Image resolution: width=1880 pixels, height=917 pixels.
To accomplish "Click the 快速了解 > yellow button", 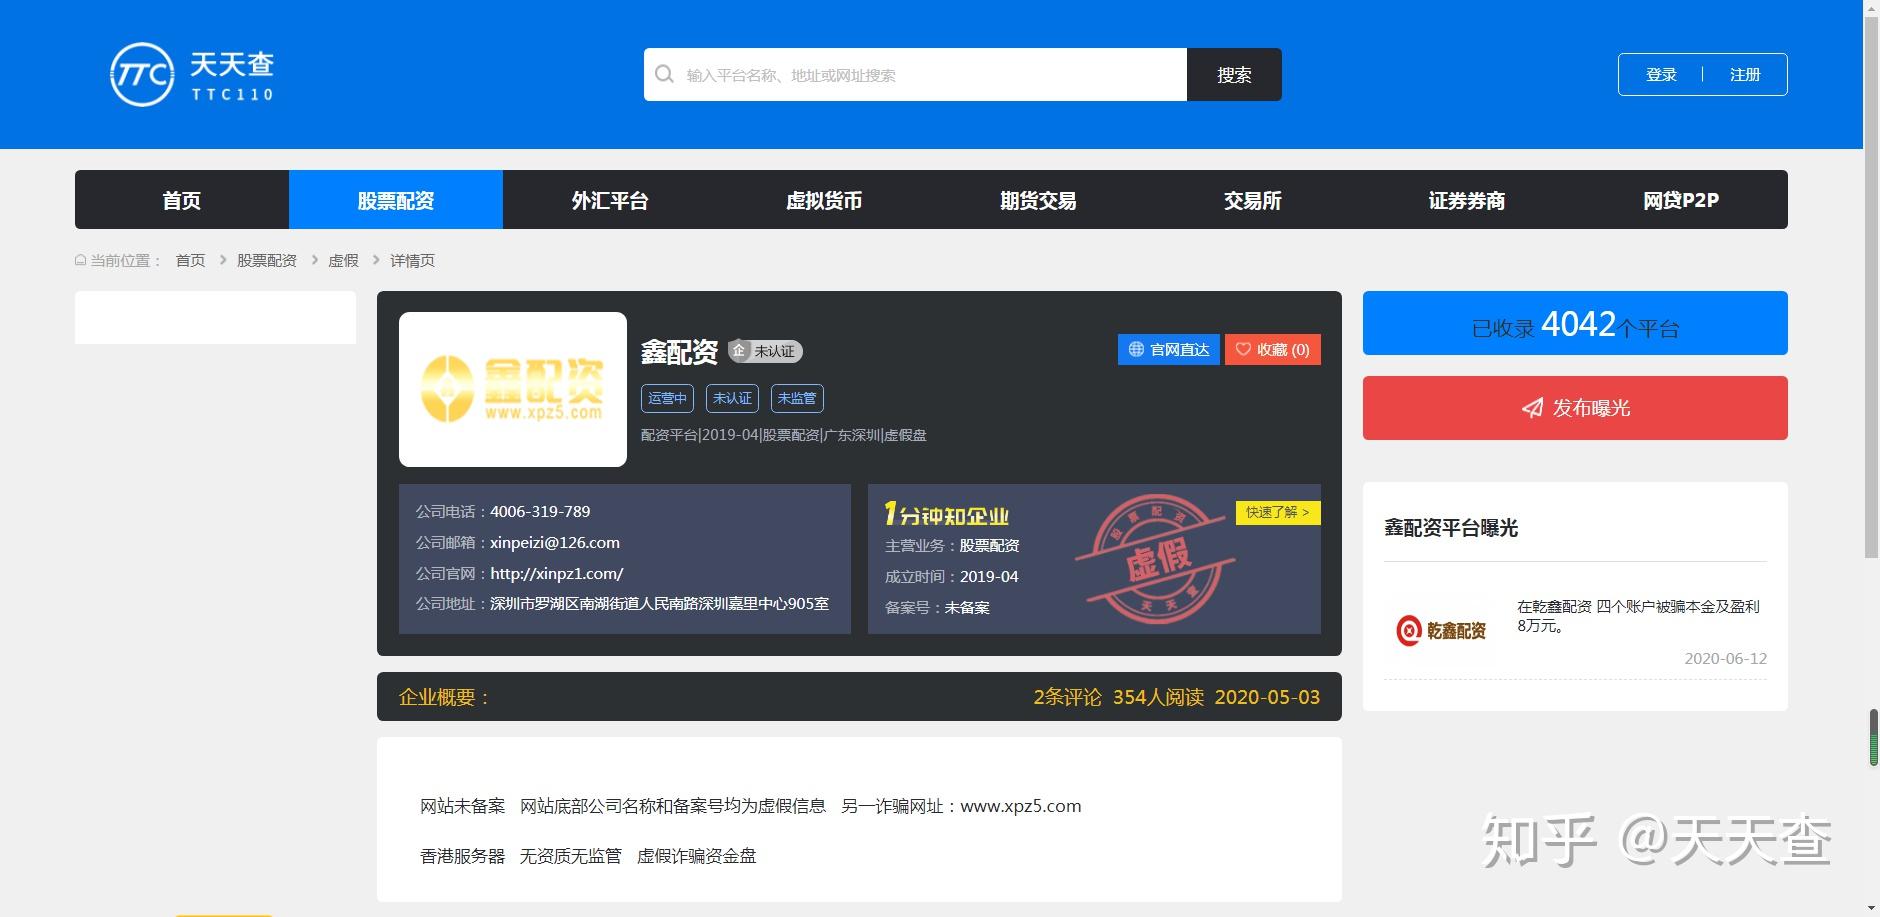I will click(x=1278, y=512).
